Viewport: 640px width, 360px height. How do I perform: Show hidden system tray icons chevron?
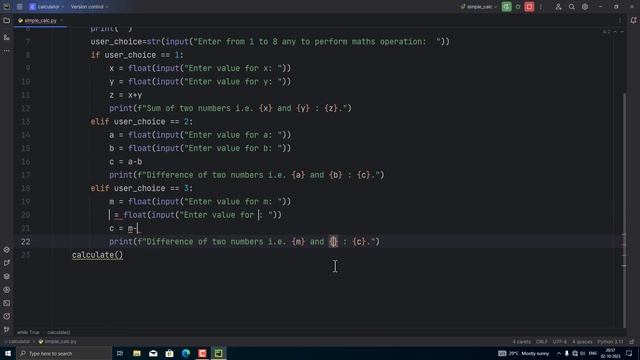[558, 353]
